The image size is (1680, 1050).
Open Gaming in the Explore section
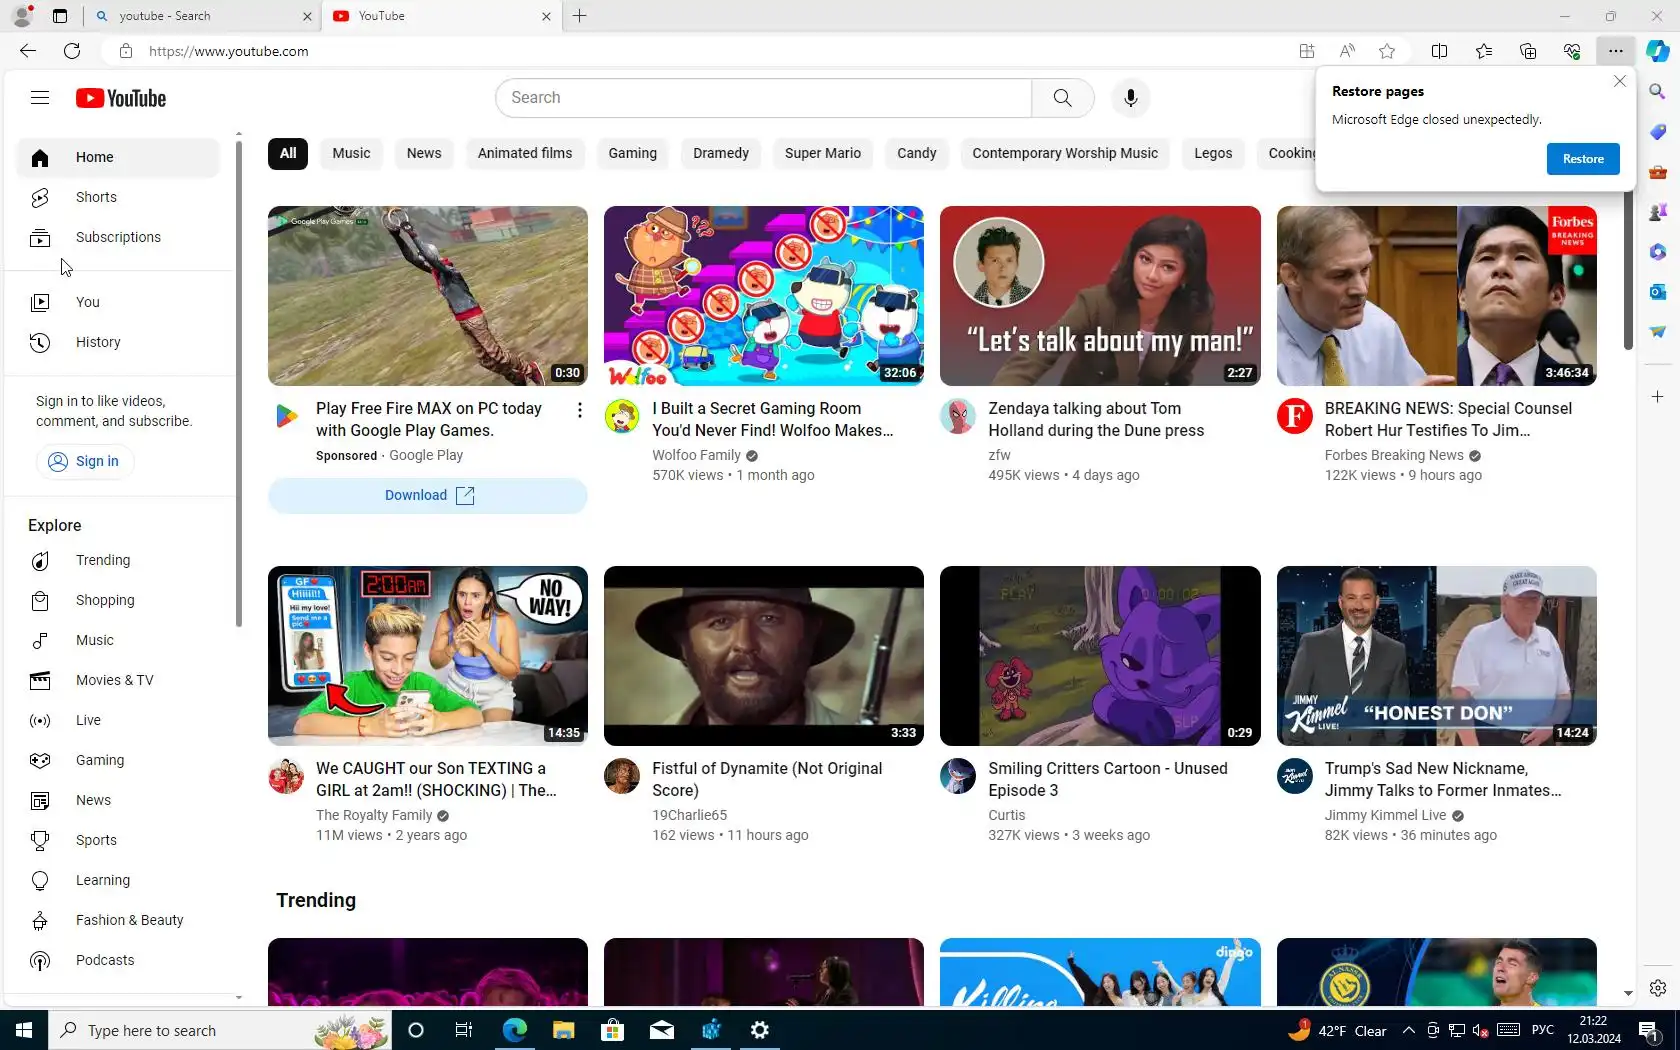tap(118, 760)
